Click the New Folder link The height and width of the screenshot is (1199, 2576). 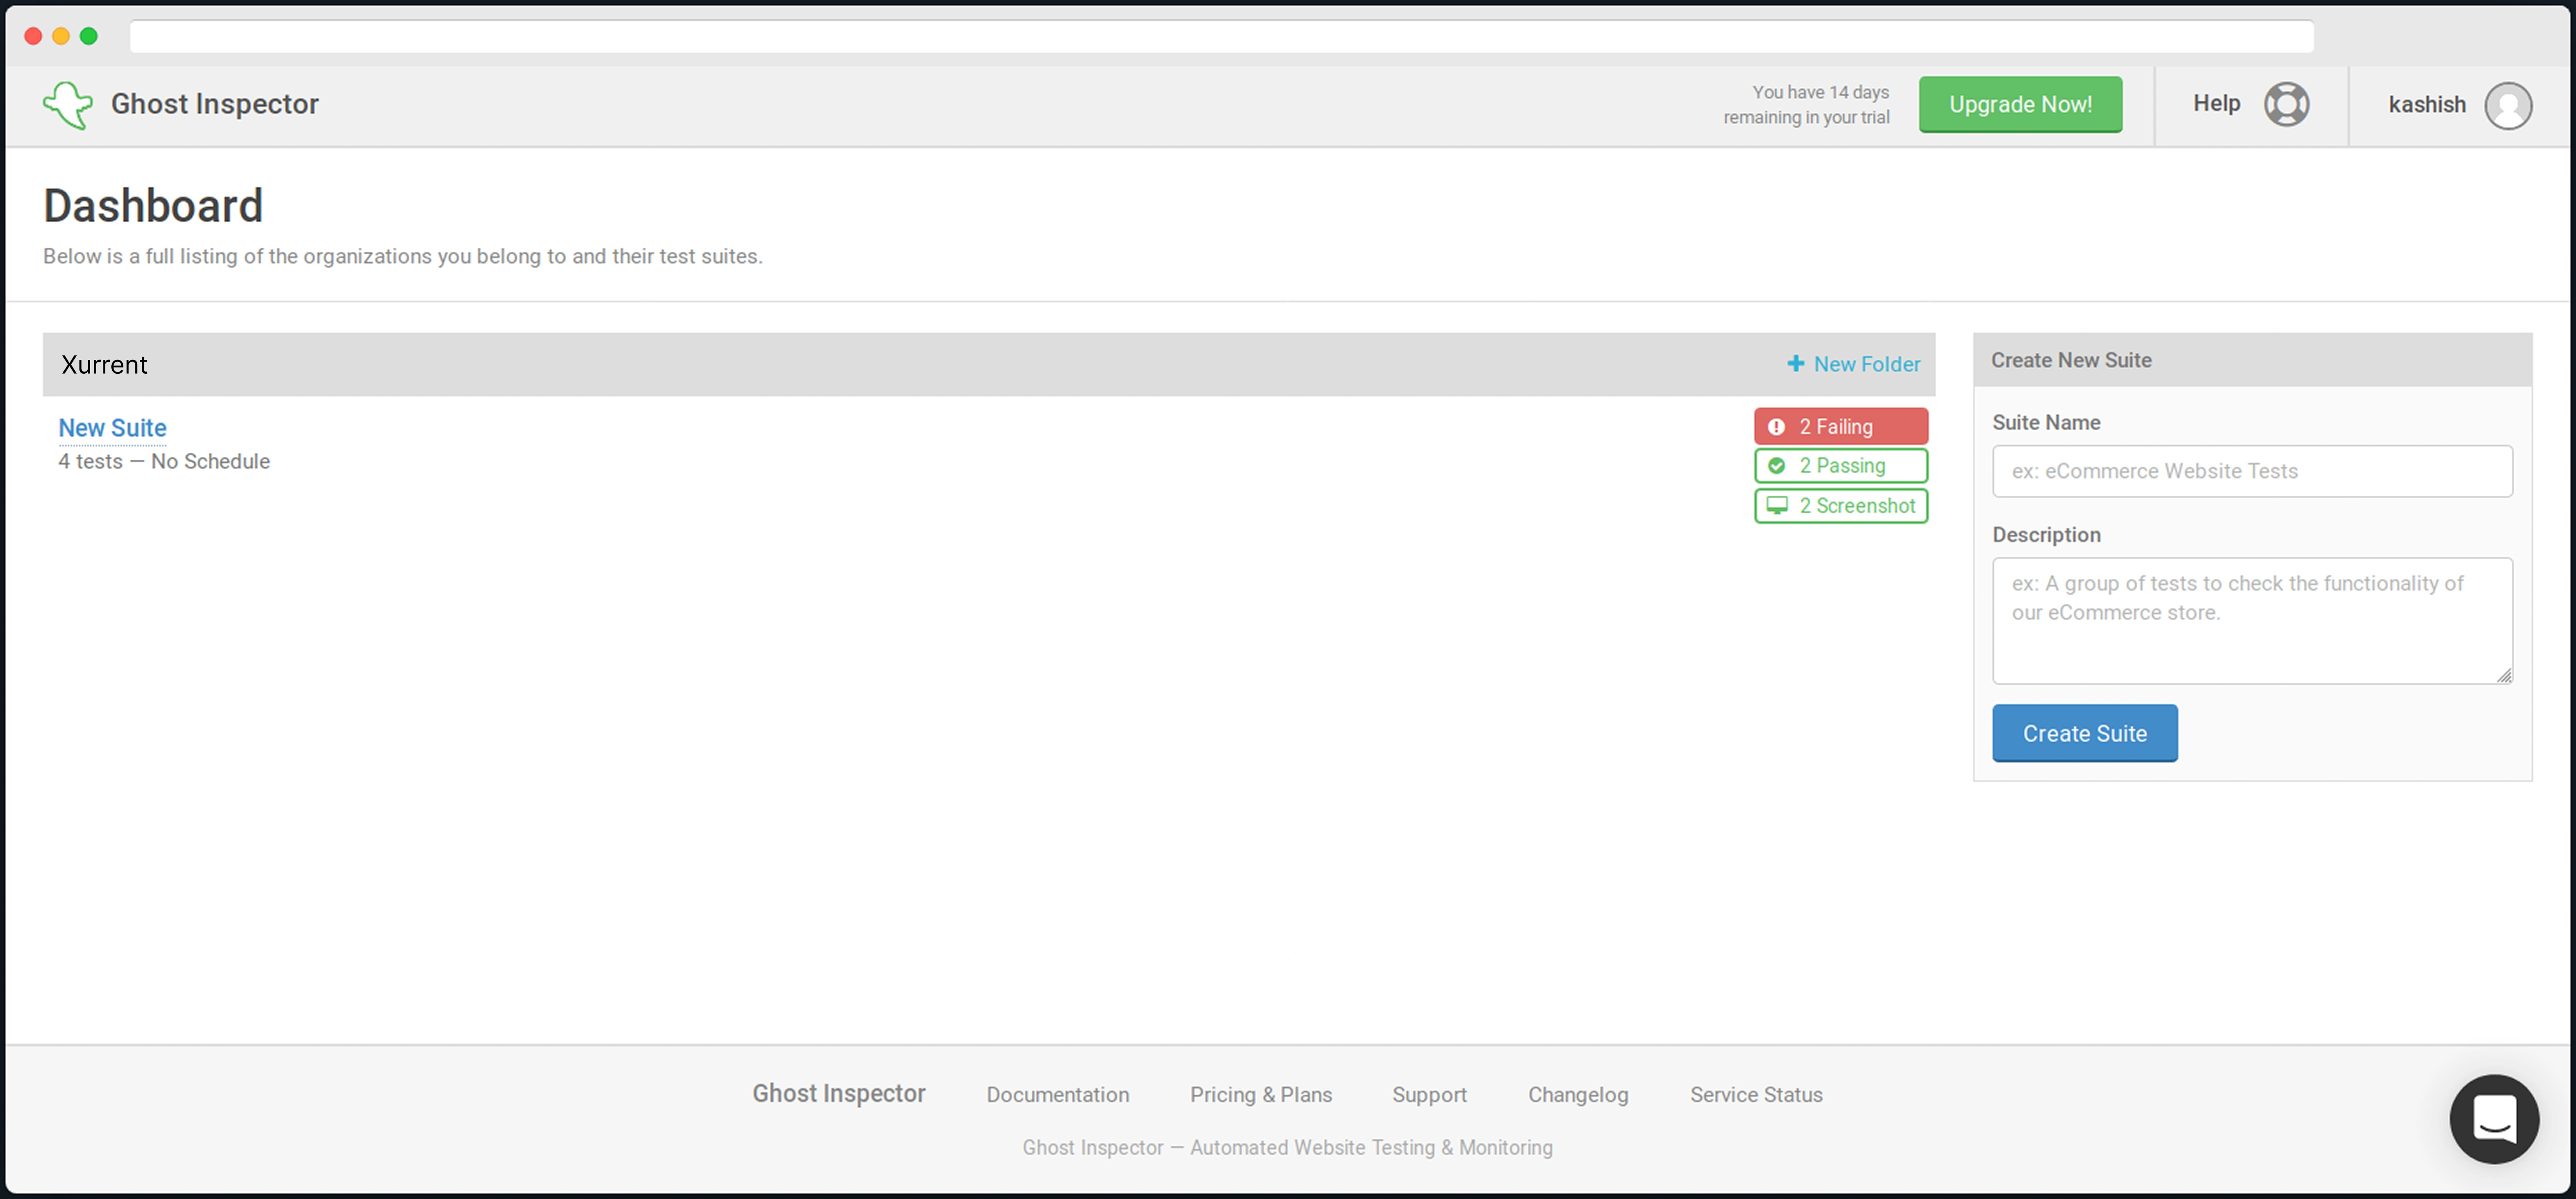[x=1866, y=364]
